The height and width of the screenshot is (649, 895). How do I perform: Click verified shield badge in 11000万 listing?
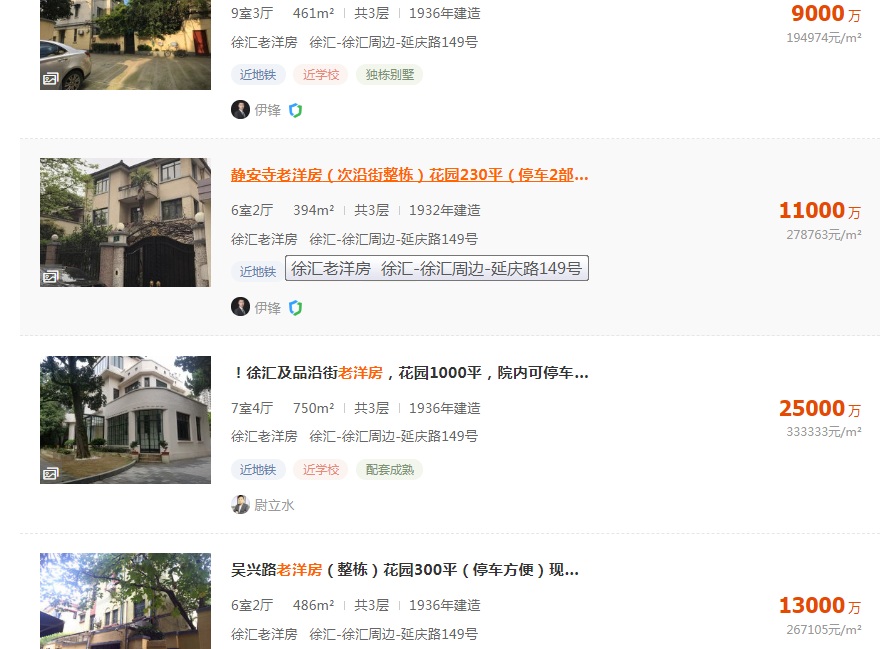click(295, 308)
